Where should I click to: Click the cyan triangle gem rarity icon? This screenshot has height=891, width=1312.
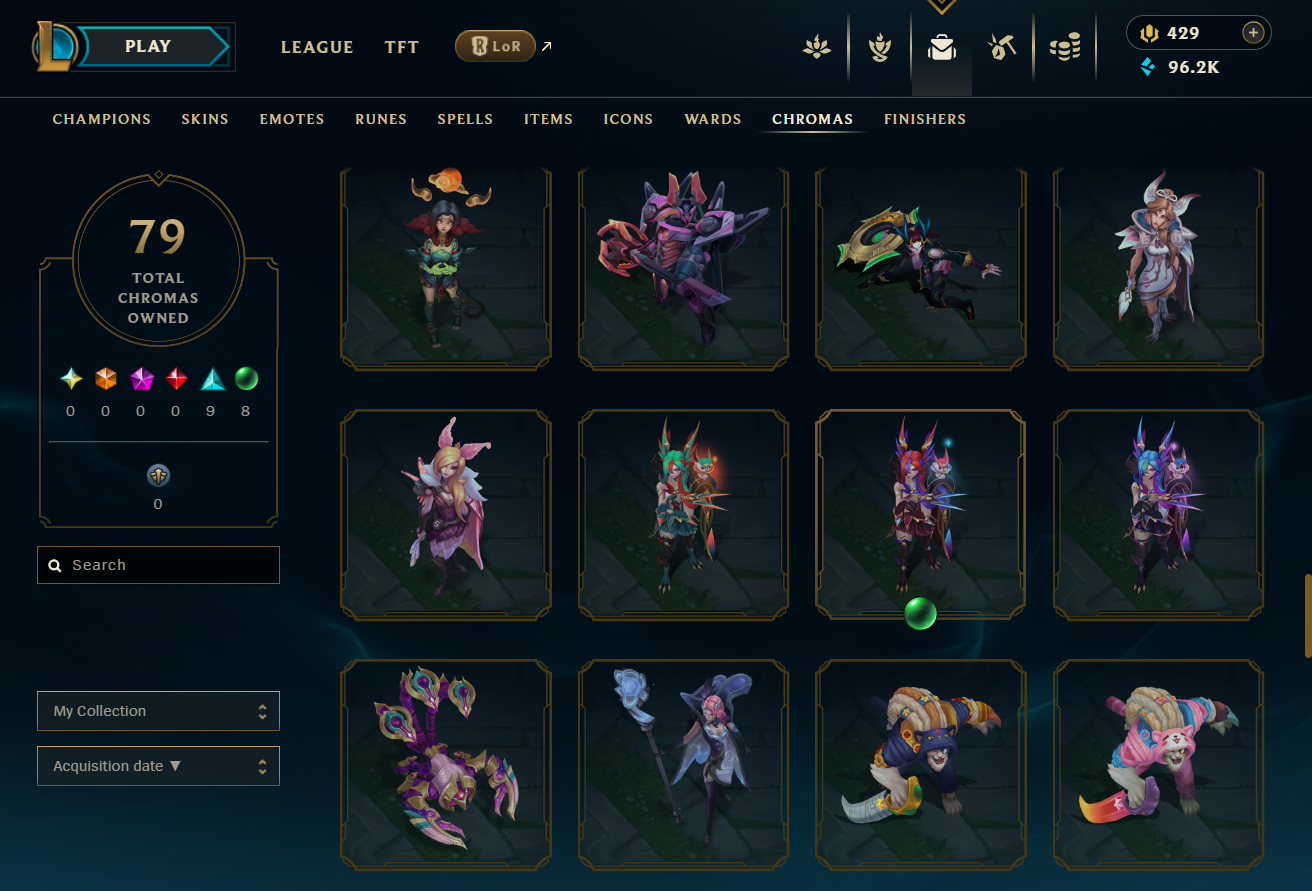pos(213,379)
